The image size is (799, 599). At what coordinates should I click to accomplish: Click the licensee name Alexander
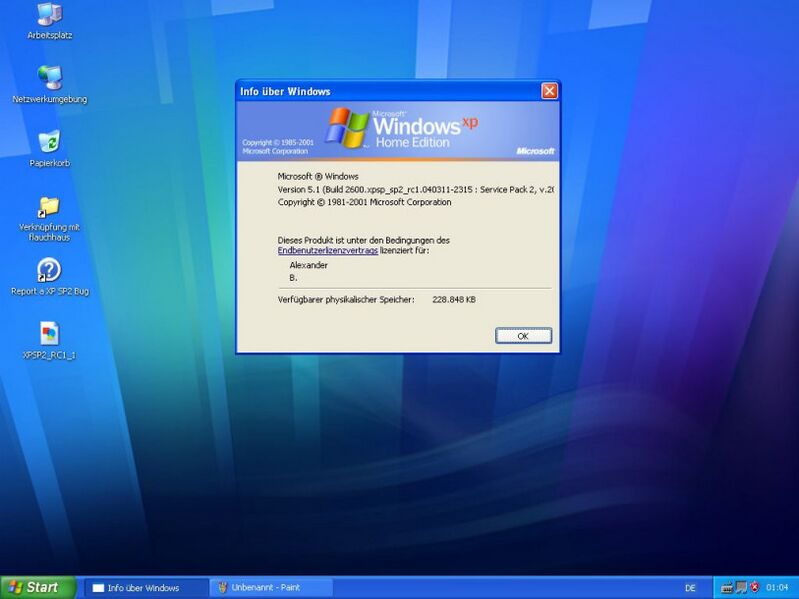point(308,265)
